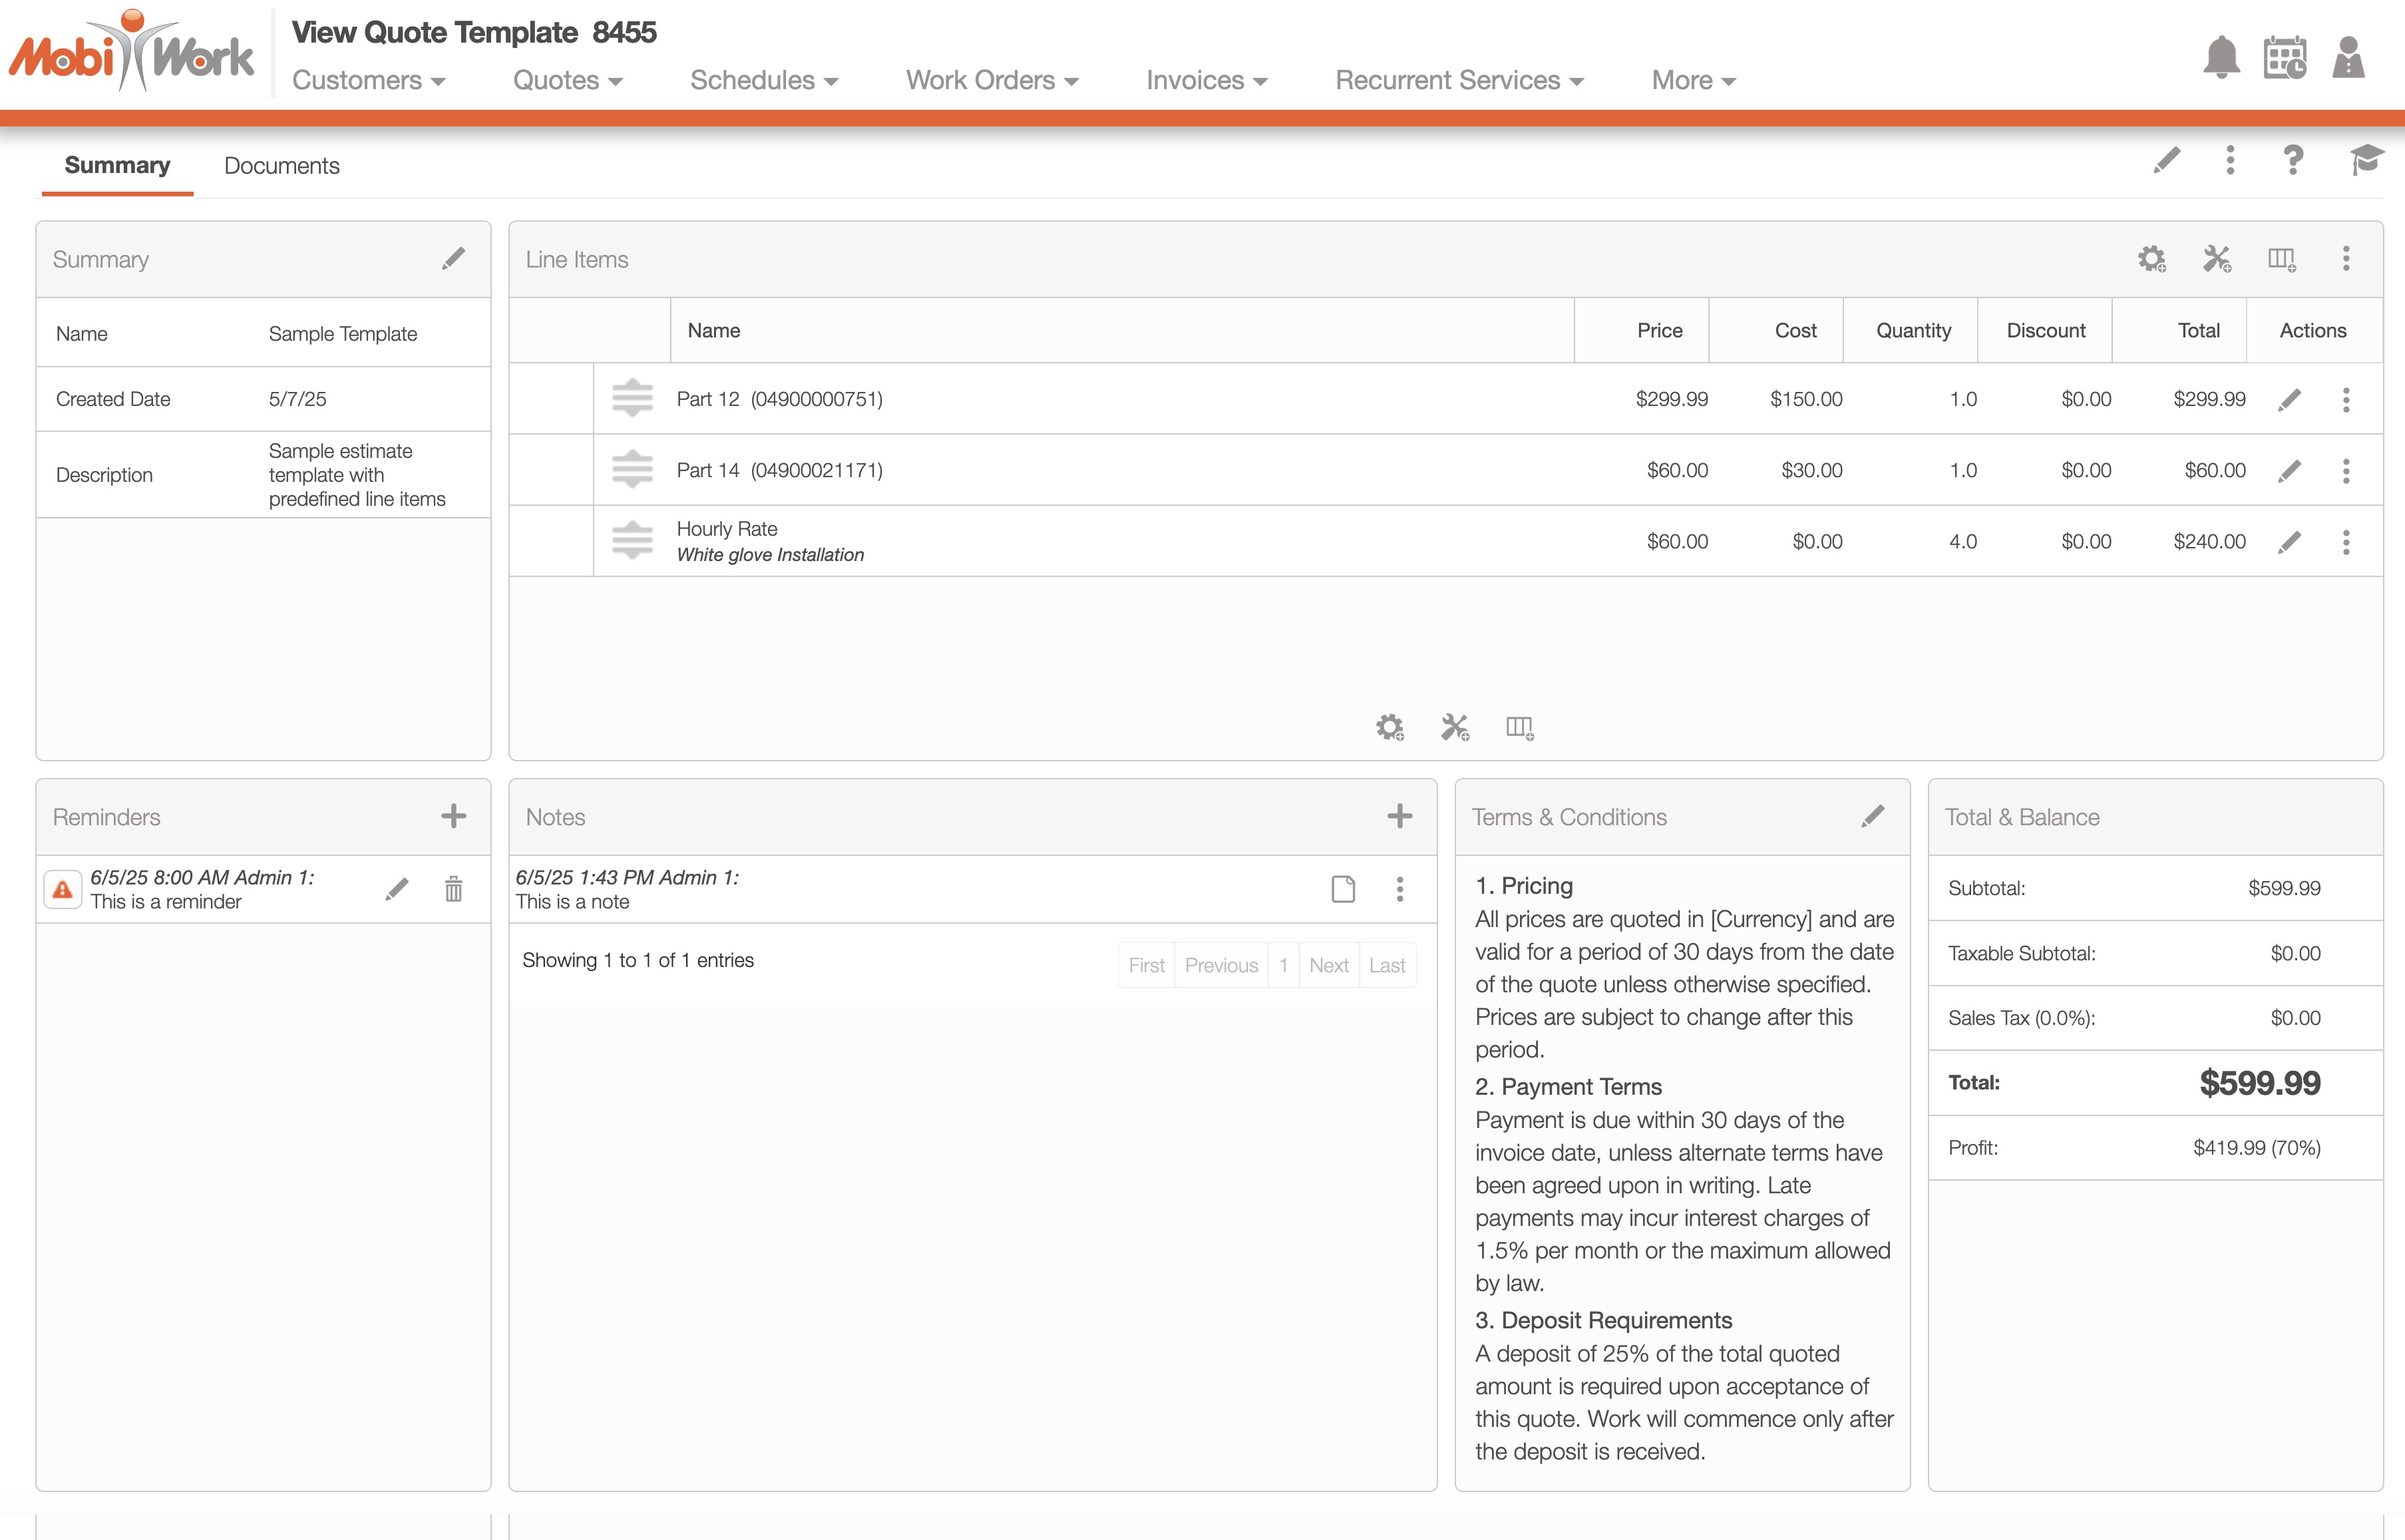Image resolution: width=2405 pixels, height=1540 pixels.
Task: Open the More dropdown menu
Action: [x=1693, y=80]
